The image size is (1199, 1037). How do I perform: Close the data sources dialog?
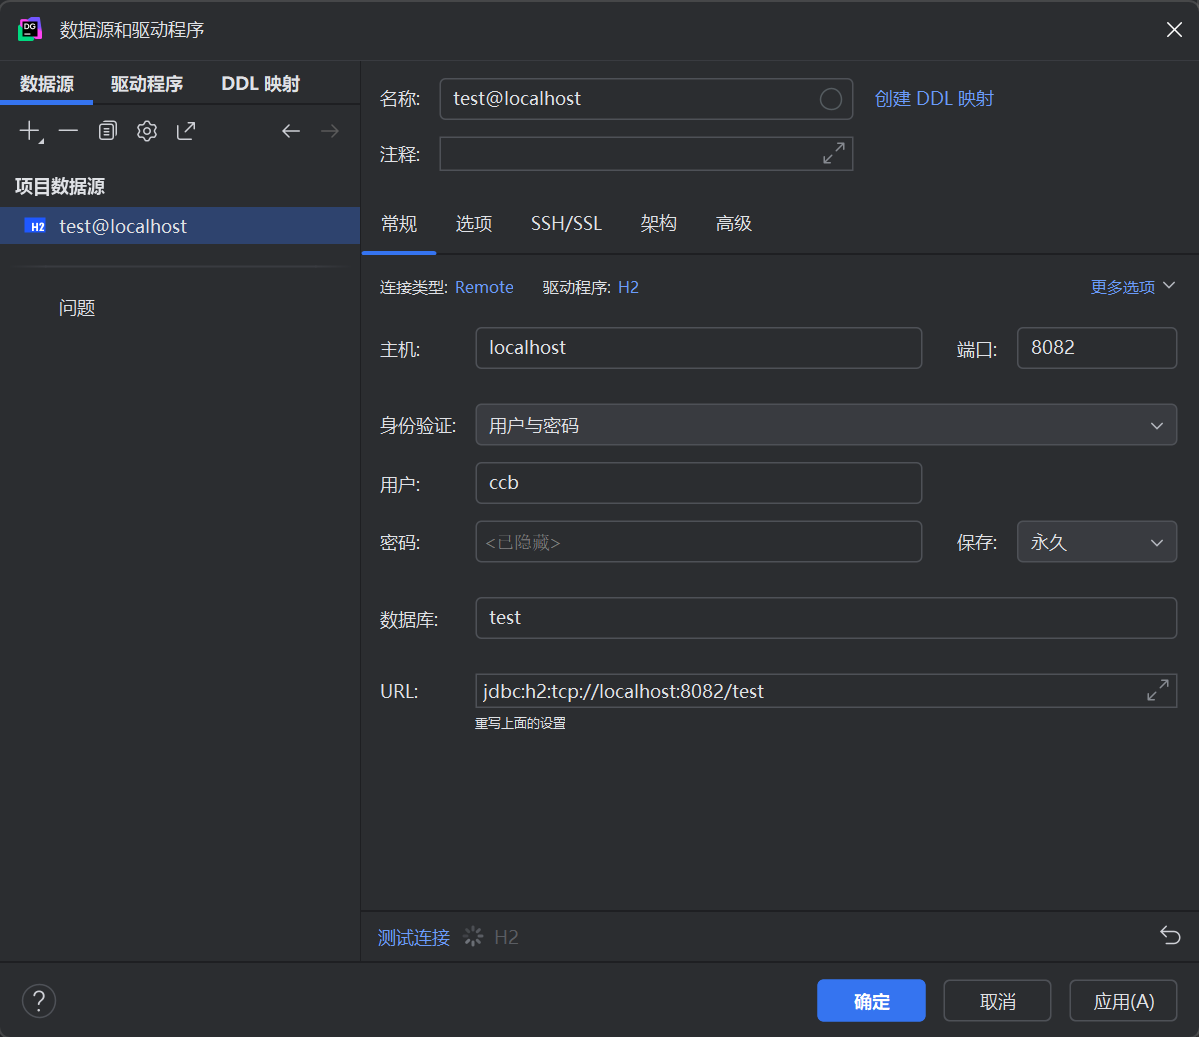[1174, 29]
